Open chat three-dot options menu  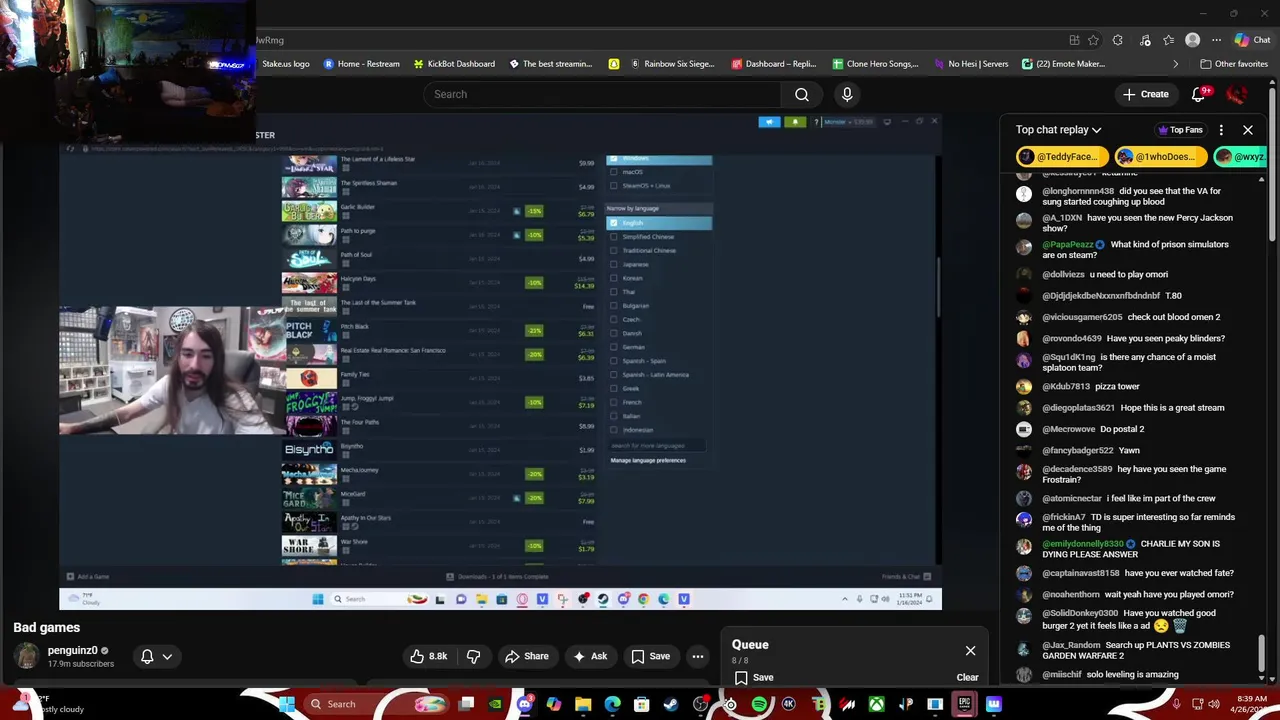tap(1221, 130)
